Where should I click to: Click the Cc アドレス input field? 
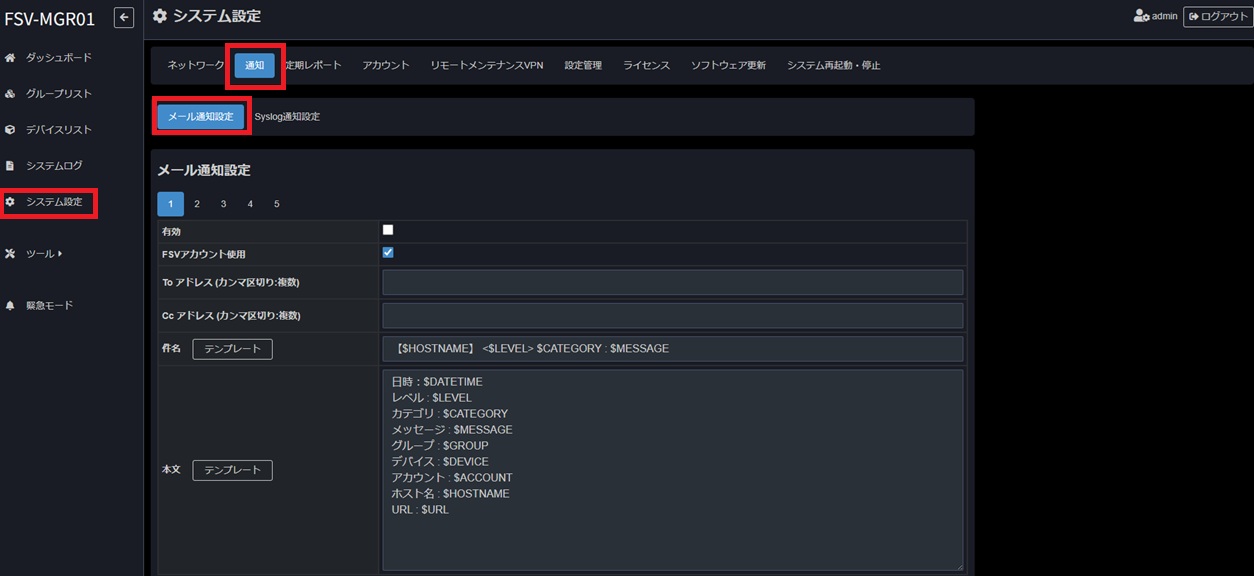(x=672, y=315)
